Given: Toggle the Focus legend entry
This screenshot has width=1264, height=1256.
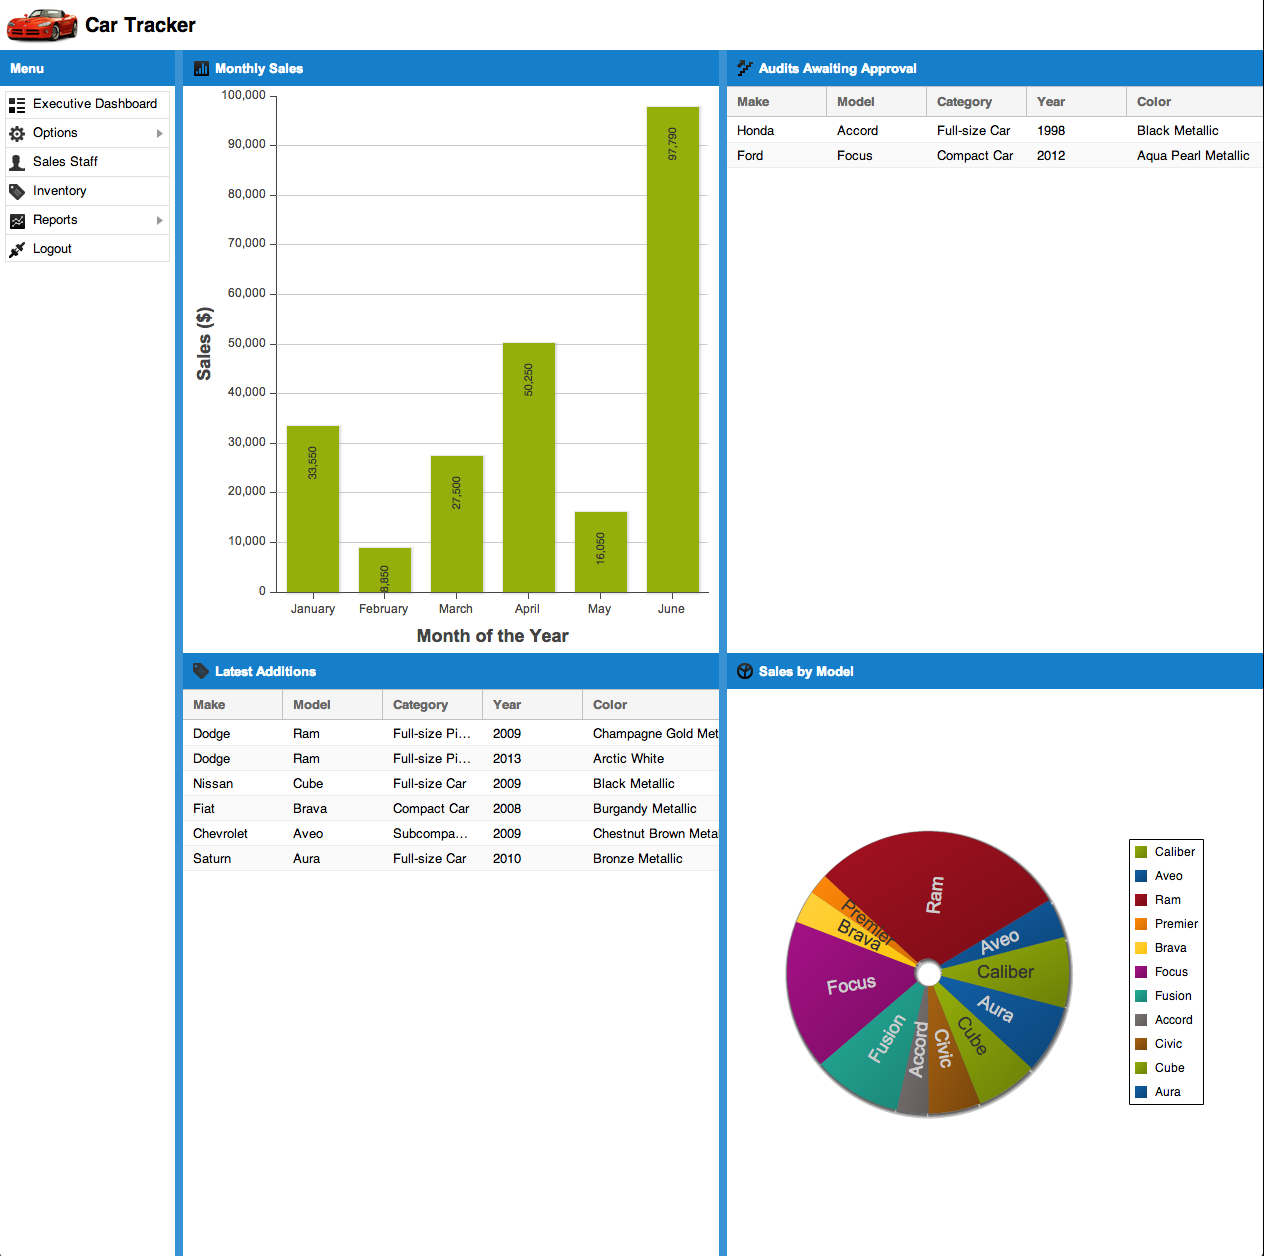Looking at the screenshot, I should [1170, 972].
